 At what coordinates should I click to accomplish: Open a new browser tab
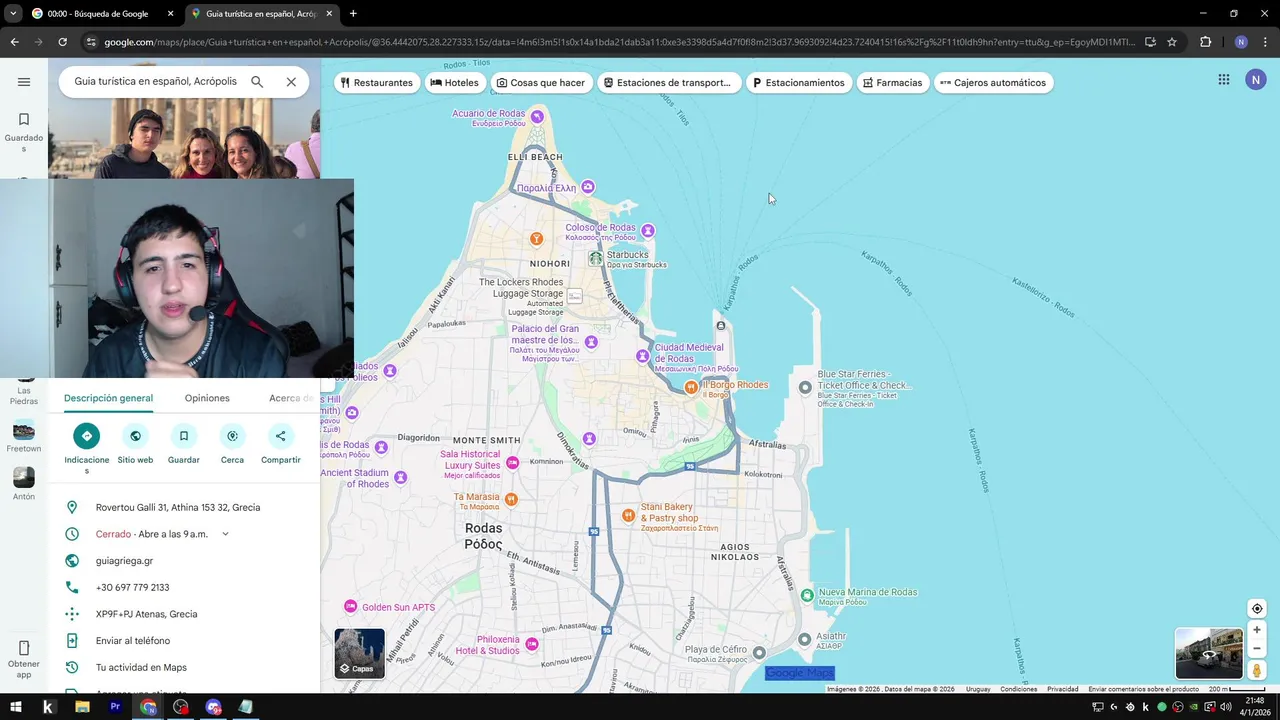coord(353,14)
